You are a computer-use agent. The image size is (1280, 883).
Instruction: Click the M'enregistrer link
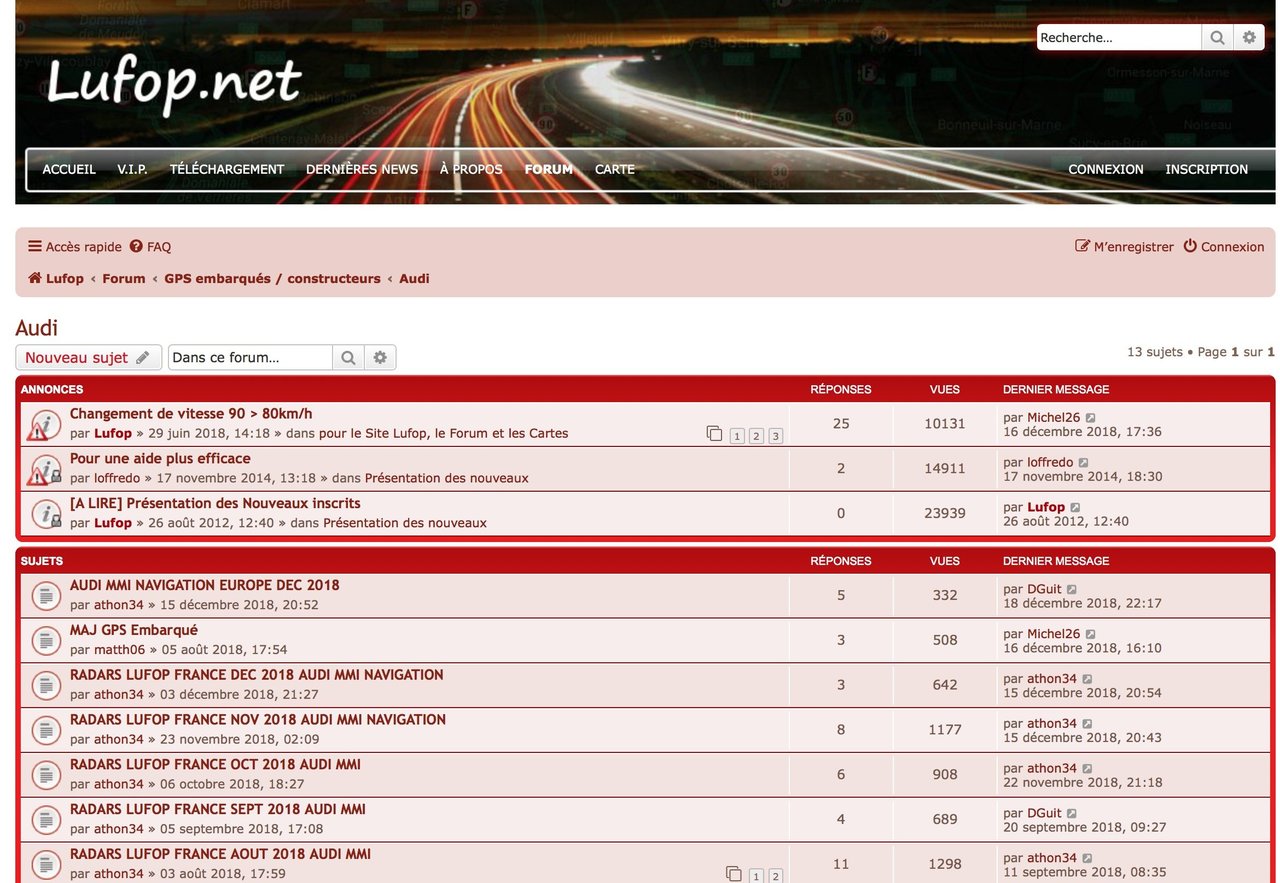point(1124,247)
